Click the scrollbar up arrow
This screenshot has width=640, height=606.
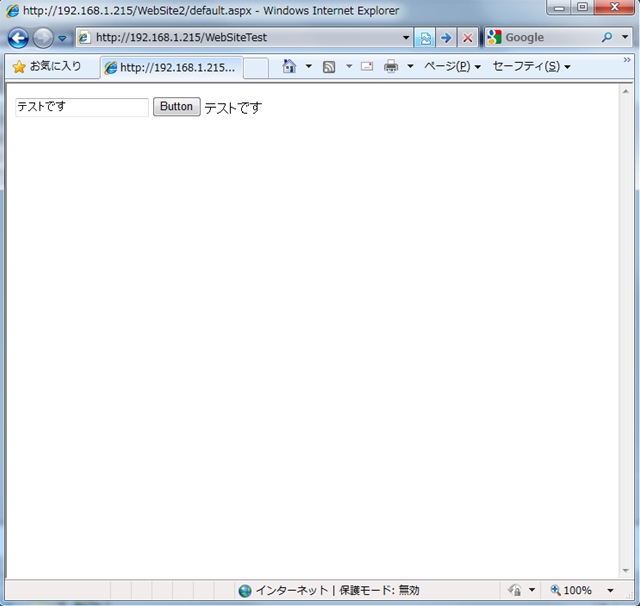tap(626, 91)
